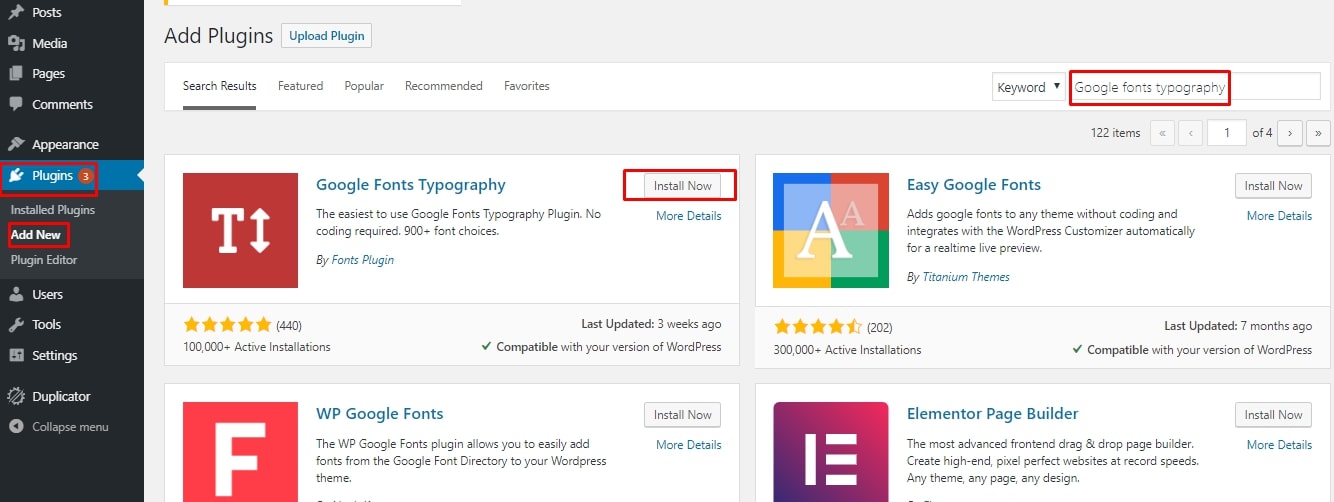Click the Upload Plugin button

tap(326, 36)
